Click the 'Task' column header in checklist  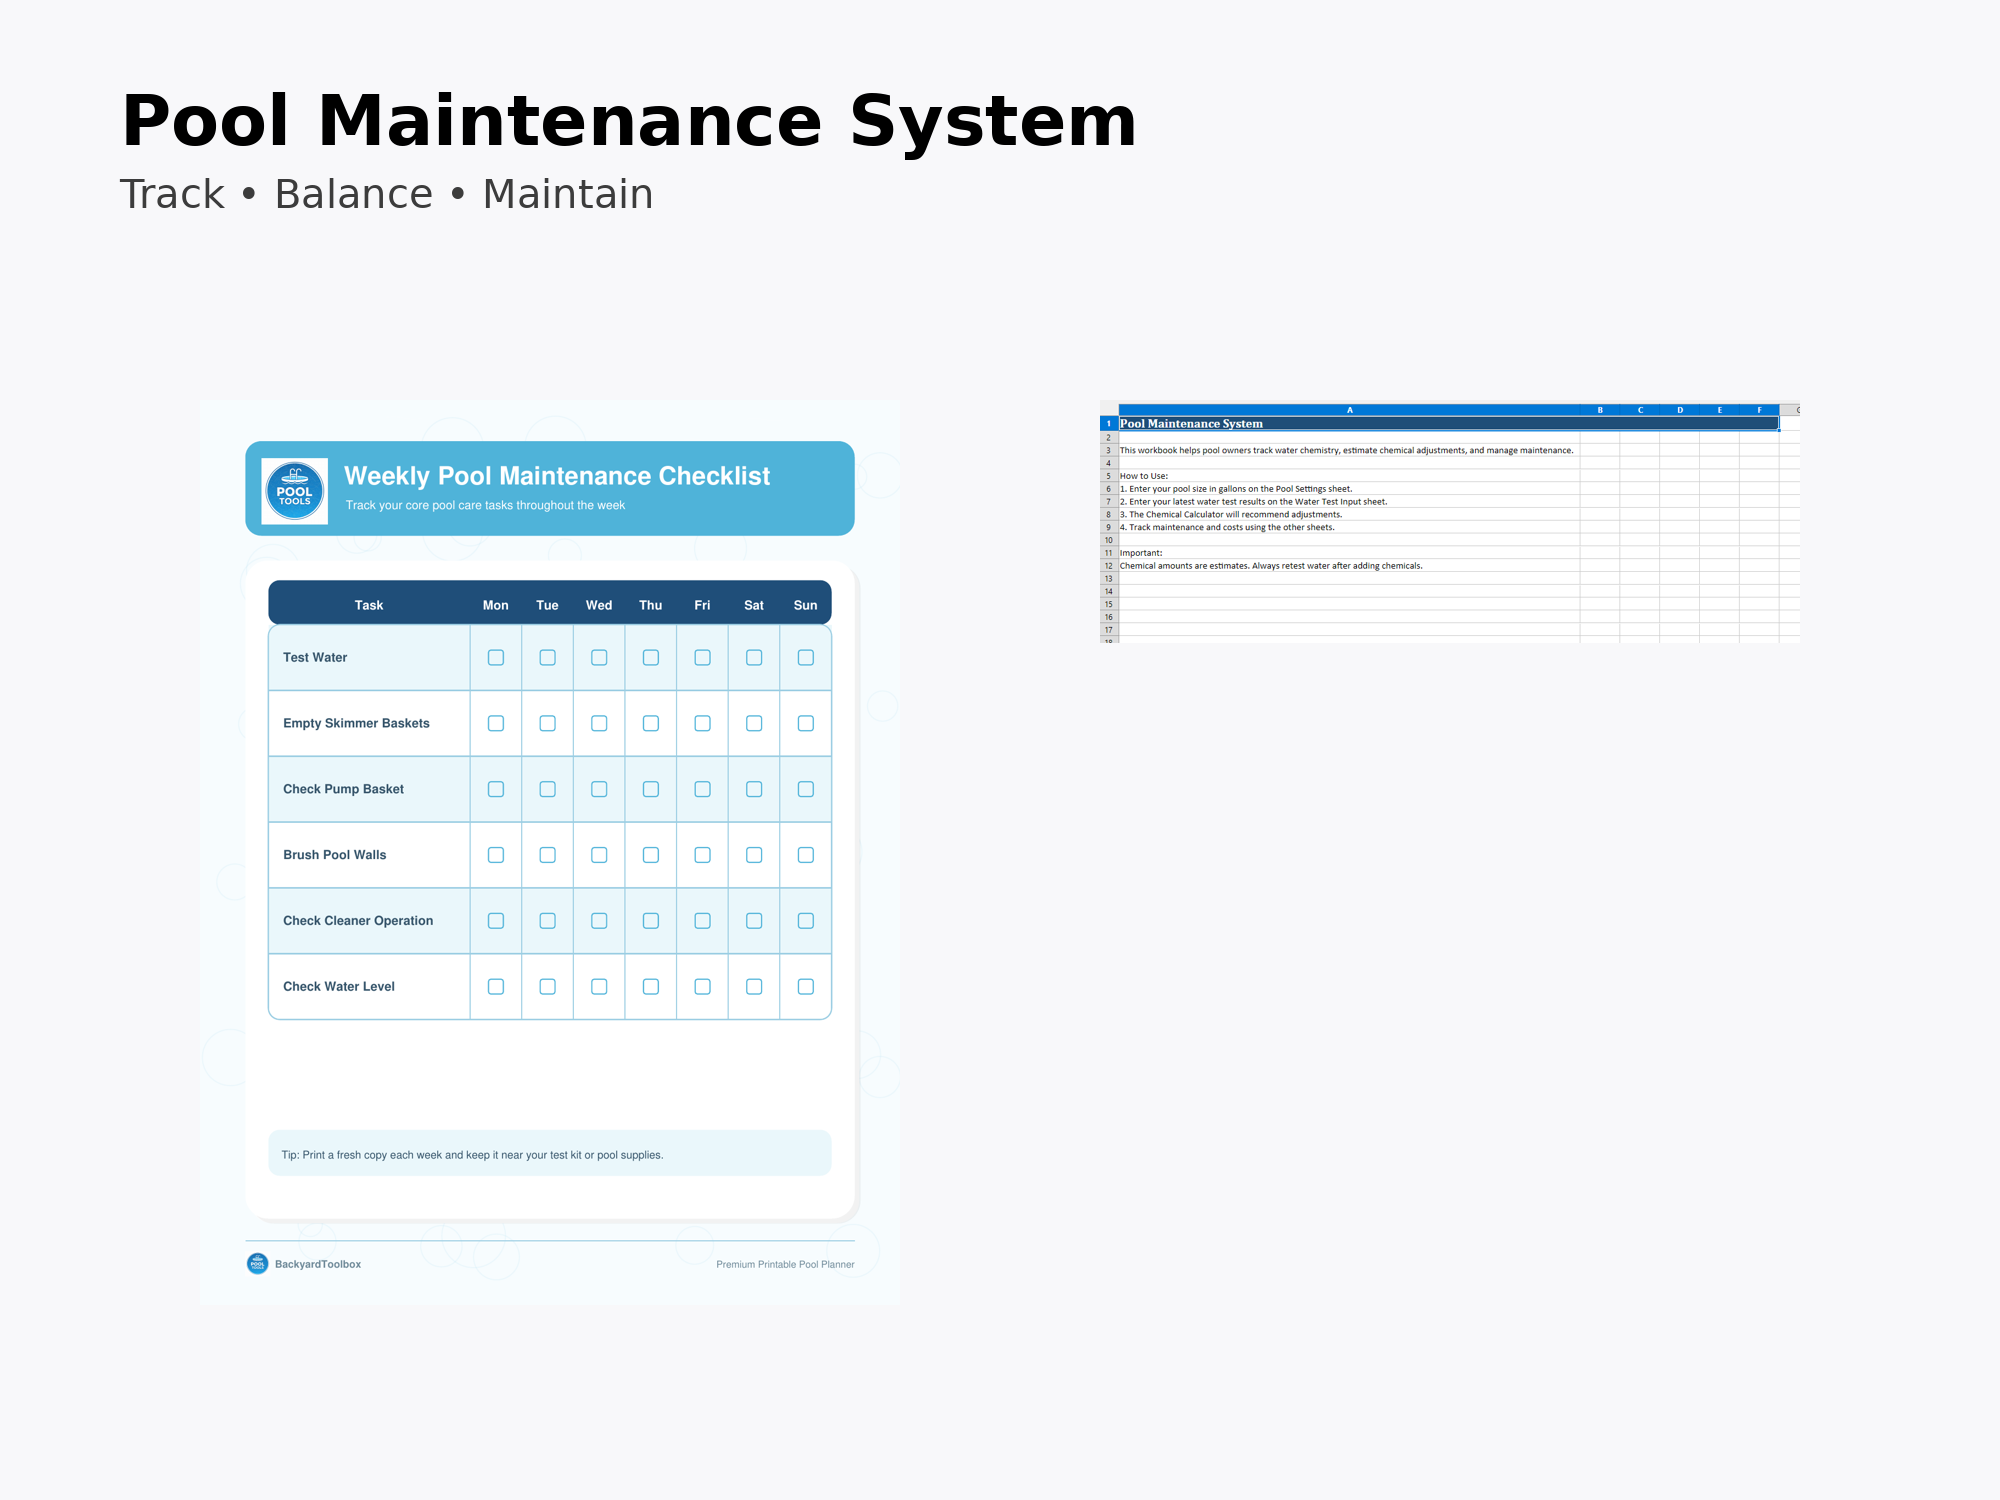pyautogui.click(x=369, y=605)
